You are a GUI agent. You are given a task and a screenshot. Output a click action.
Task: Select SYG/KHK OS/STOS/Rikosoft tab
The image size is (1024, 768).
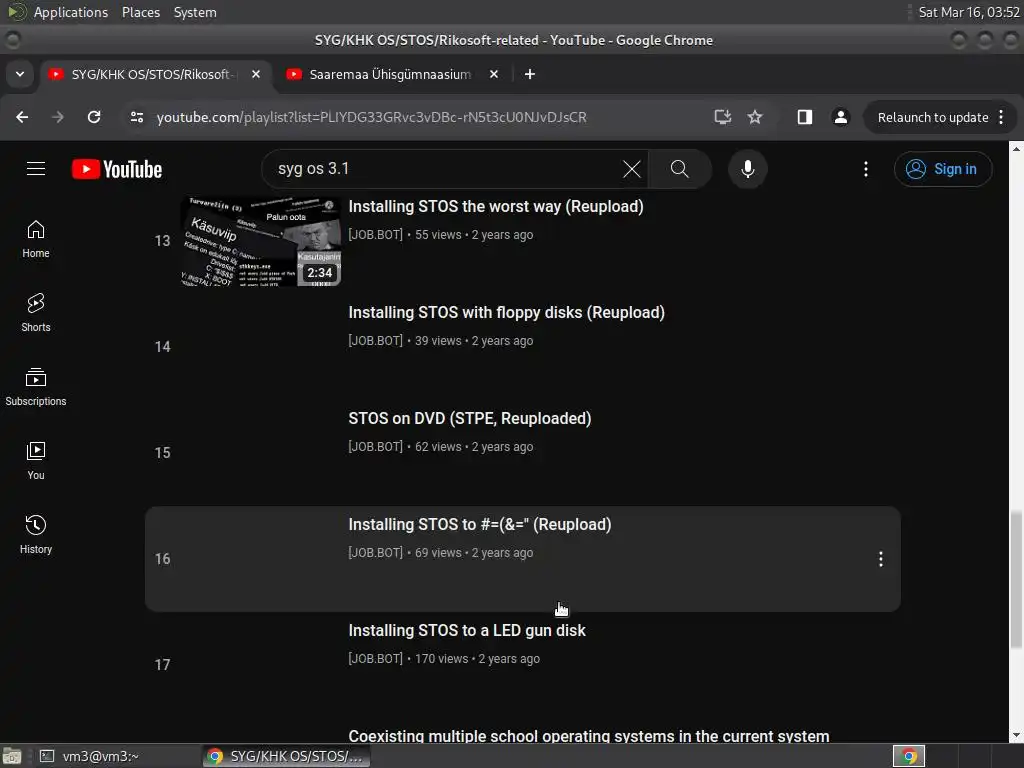point(152,74)
